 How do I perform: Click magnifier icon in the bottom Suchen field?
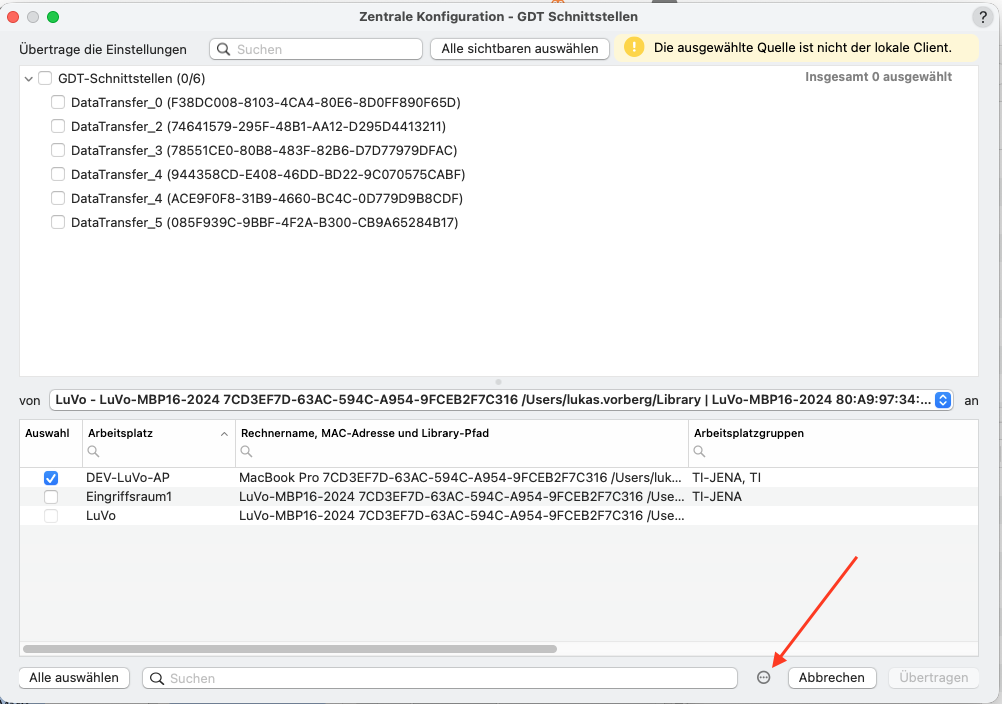click(x=157, y=678)
